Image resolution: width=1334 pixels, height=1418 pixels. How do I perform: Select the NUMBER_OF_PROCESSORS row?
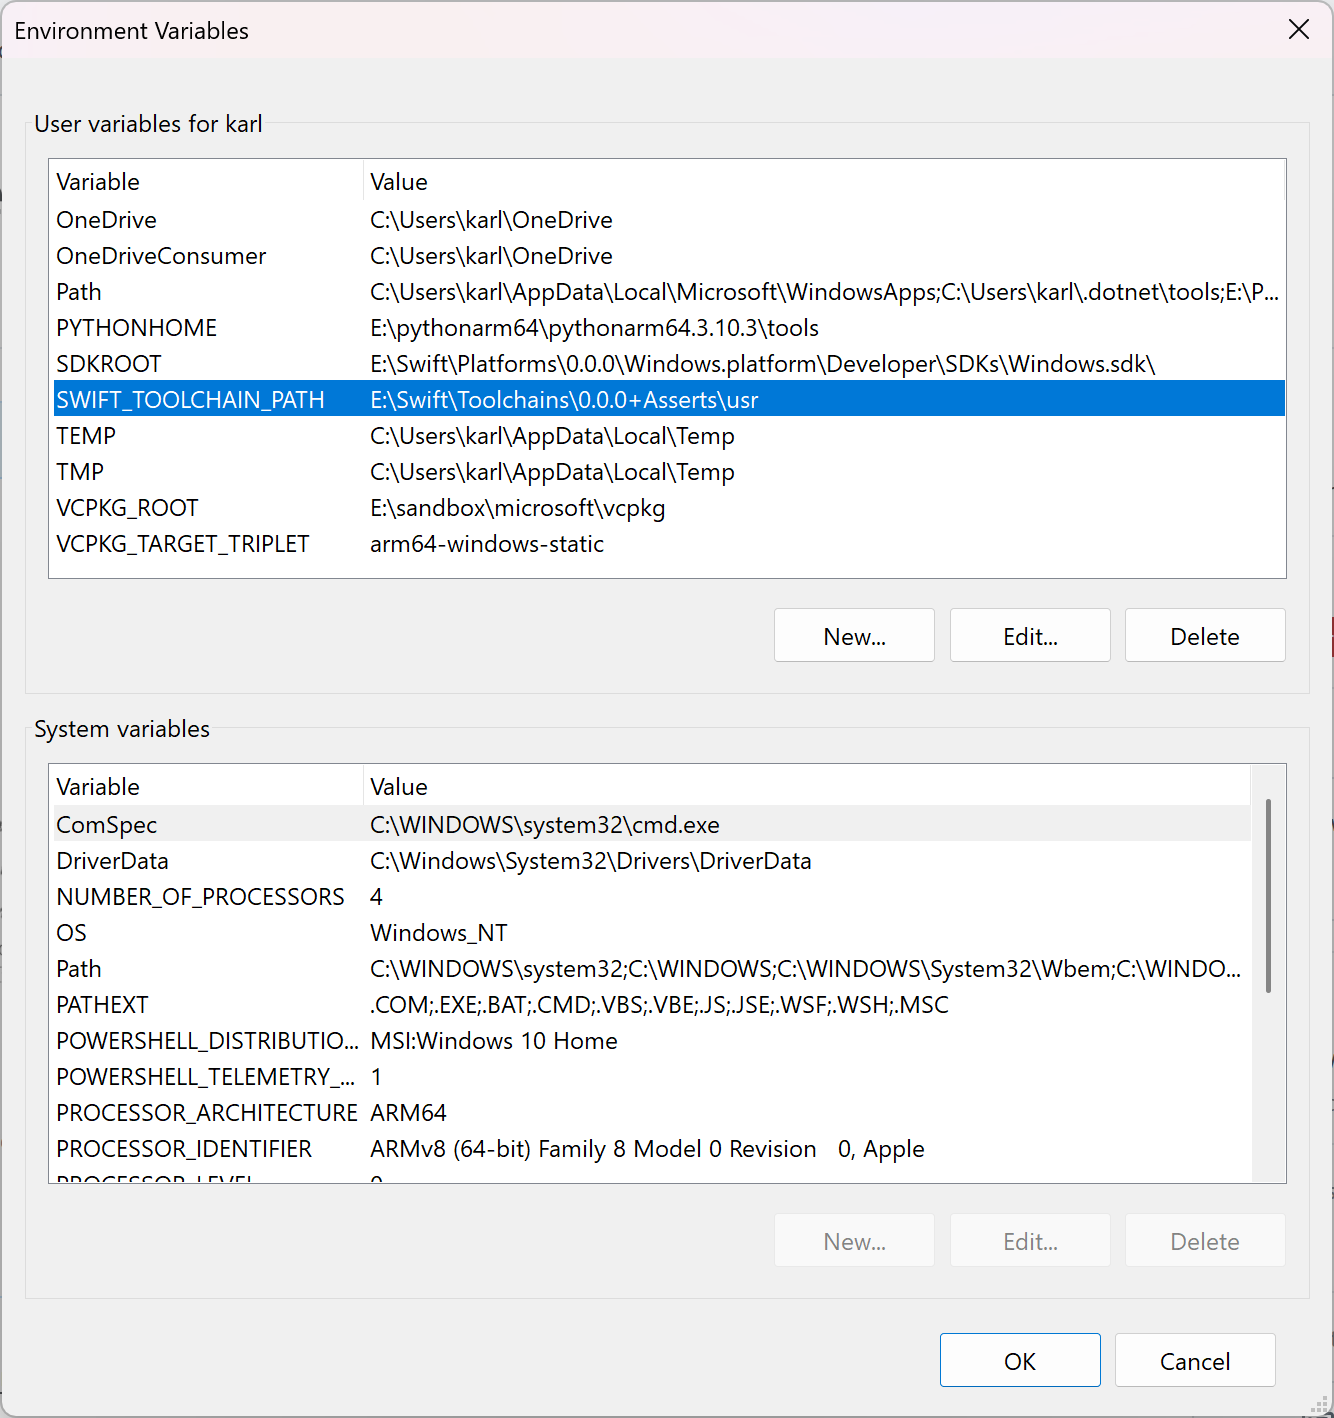[200, 897]
